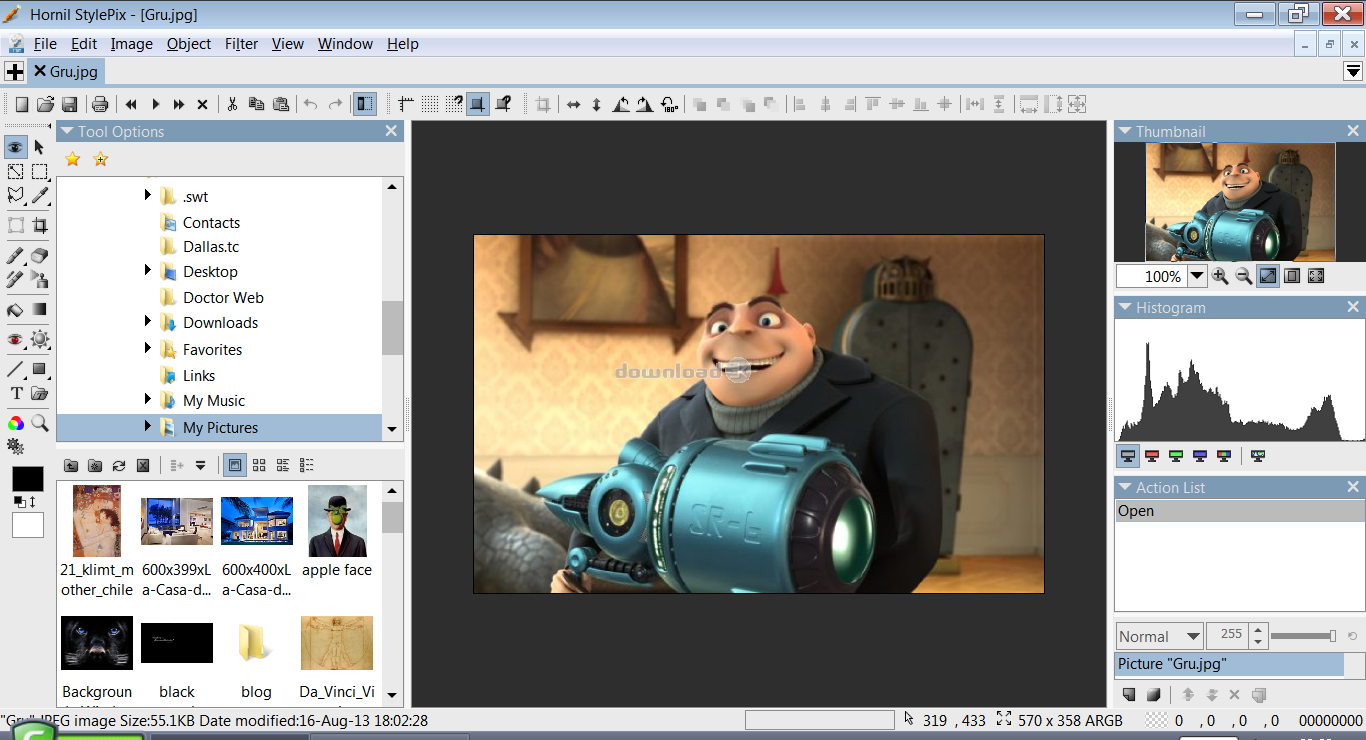Select the Red Eye removal tool
This screenshot has width=1366, height=740.
[x=15, y=340]
